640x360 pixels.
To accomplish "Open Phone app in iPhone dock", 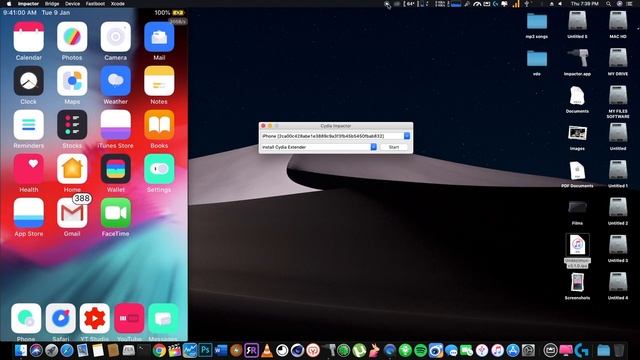I will [x=26, y=318].
